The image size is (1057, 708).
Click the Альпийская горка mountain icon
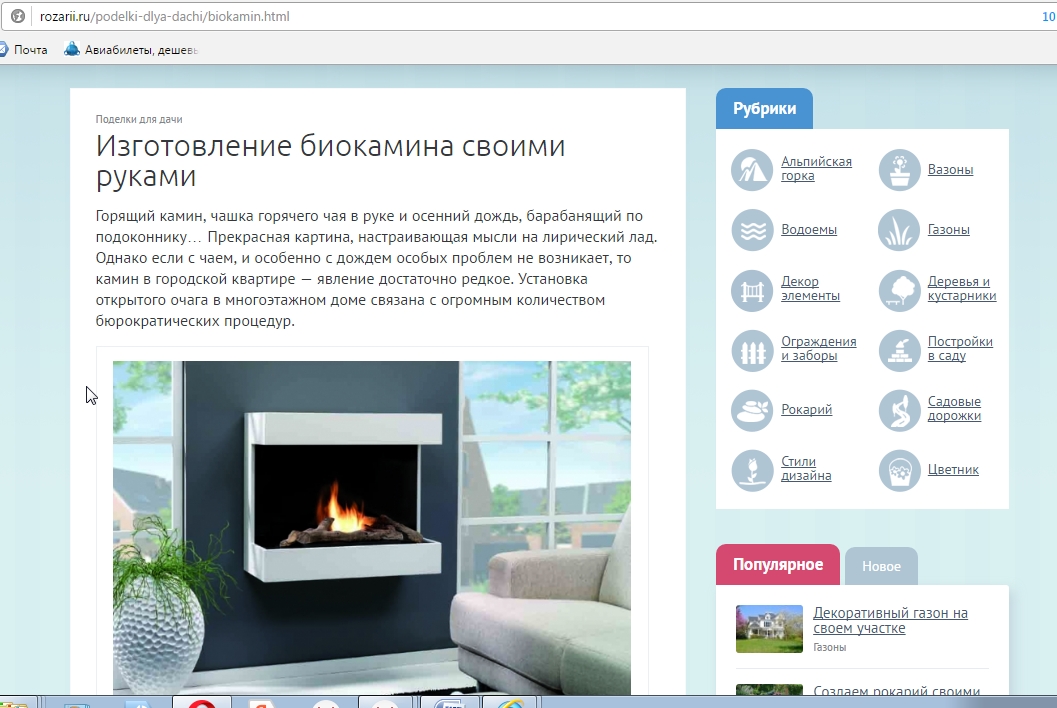752,169
